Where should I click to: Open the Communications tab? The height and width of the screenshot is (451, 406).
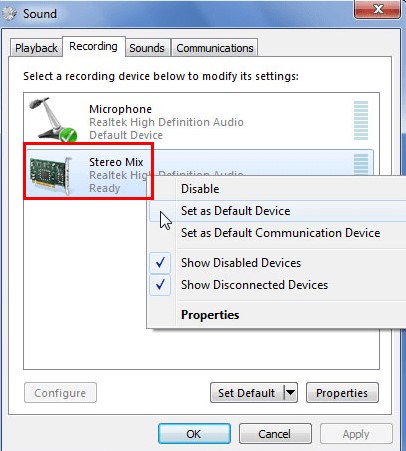coord(215,48)
